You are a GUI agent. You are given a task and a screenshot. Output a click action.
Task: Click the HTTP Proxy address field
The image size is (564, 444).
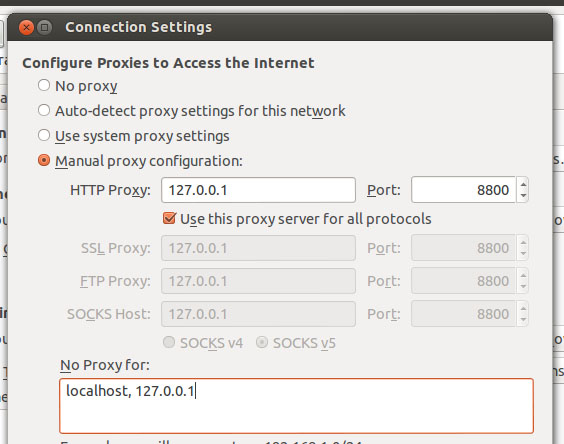click(258, 190)
